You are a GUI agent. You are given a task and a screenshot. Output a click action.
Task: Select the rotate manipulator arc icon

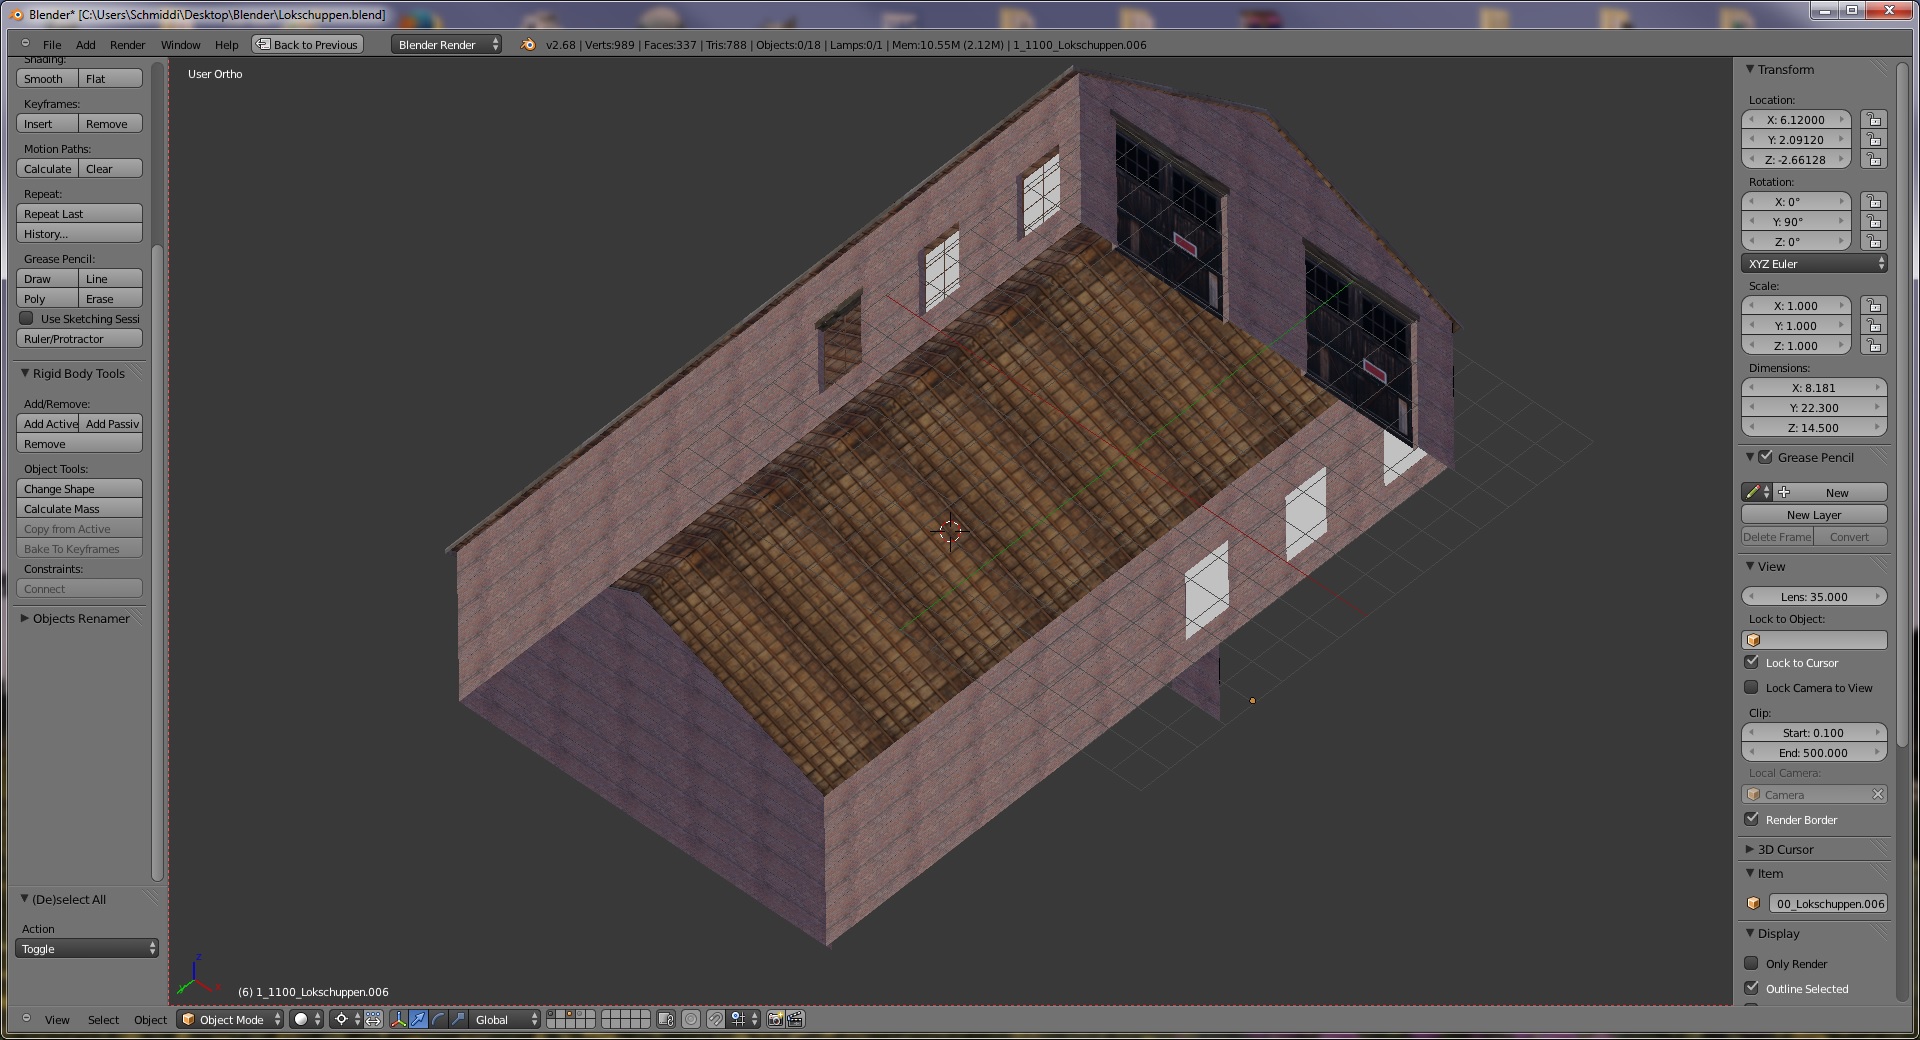point(438,1019)
